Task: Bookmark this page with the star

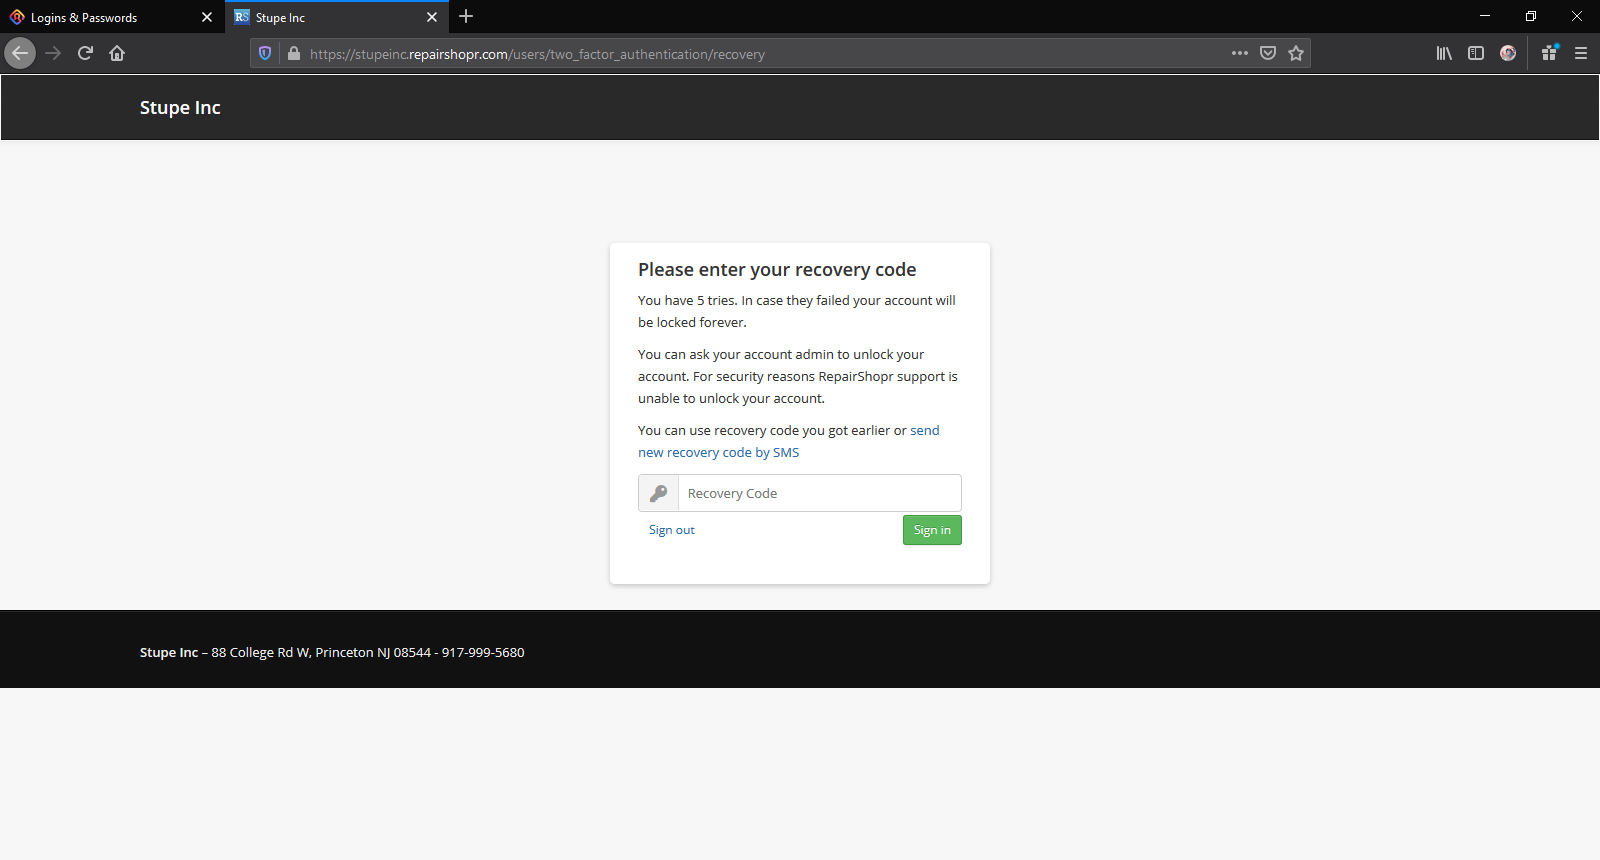Action: [x=1296, y=53]
